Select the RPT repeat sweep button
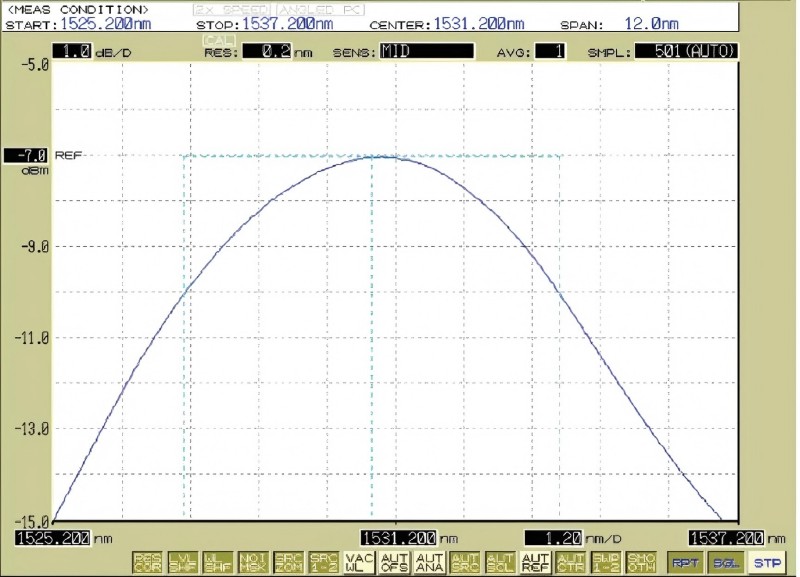This screenshot has width=800, height=577. click(x=685, y=563)
